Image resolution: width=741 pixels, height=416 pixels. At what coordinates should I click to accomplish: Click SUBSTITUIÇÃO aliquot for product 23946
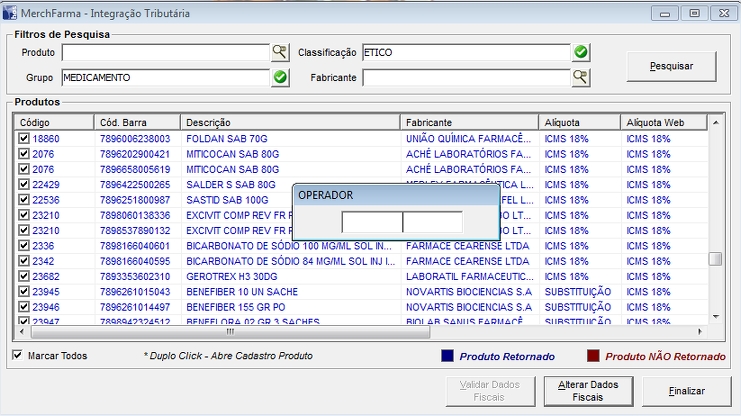click(x=578, y=307)
